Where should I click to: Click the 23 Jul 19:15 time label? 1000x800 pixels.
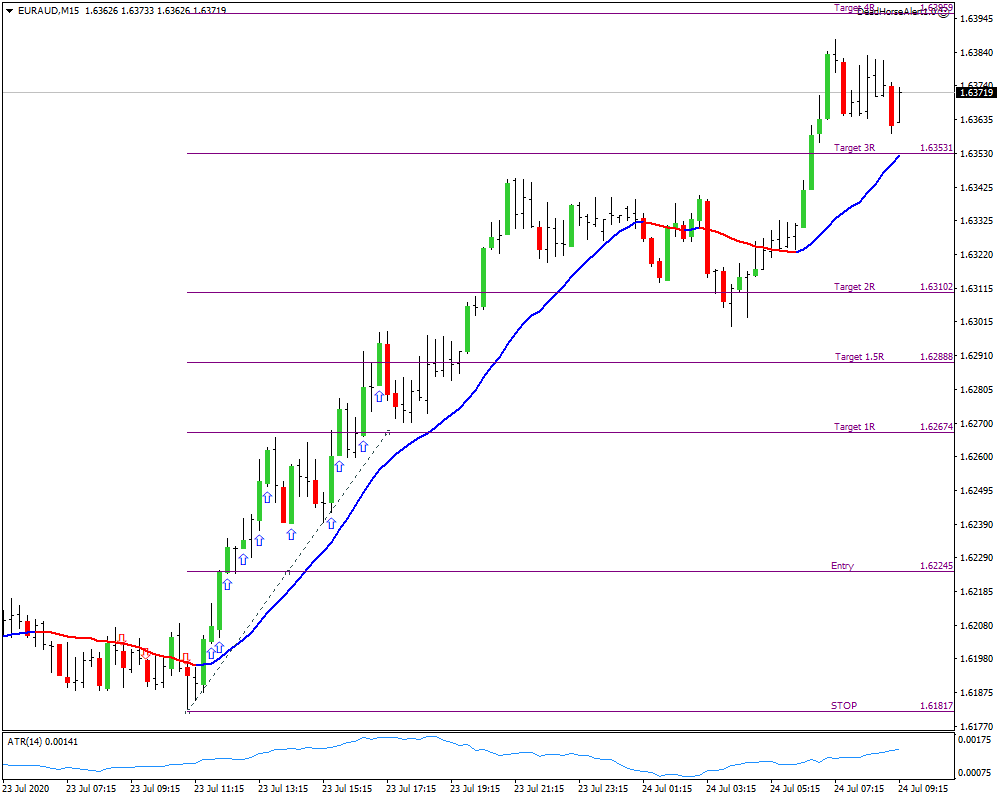coord(475,789)
